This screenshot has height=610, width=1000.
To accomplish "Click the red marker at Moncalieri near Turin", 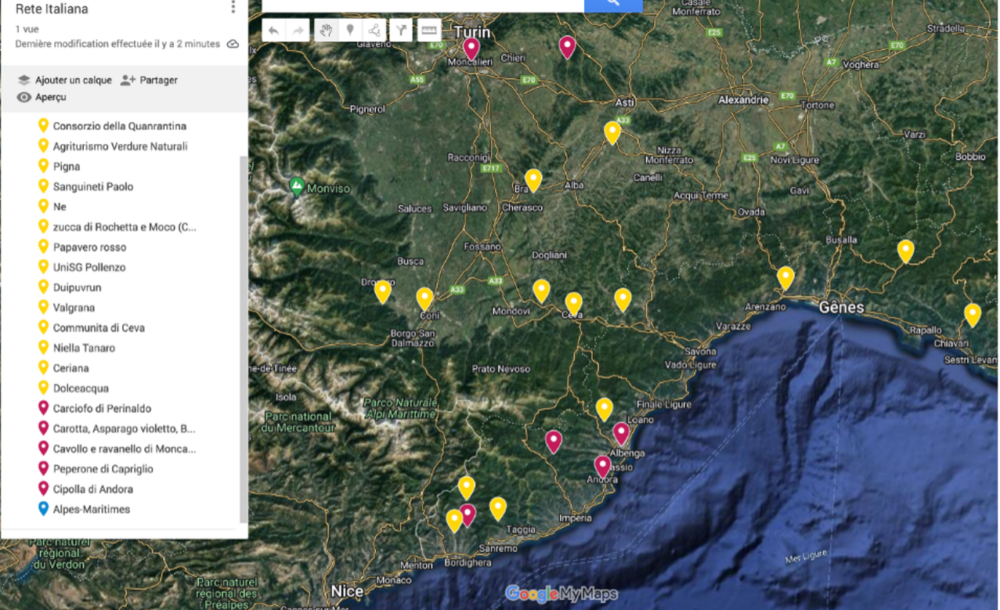I will (x=471, y=48).
